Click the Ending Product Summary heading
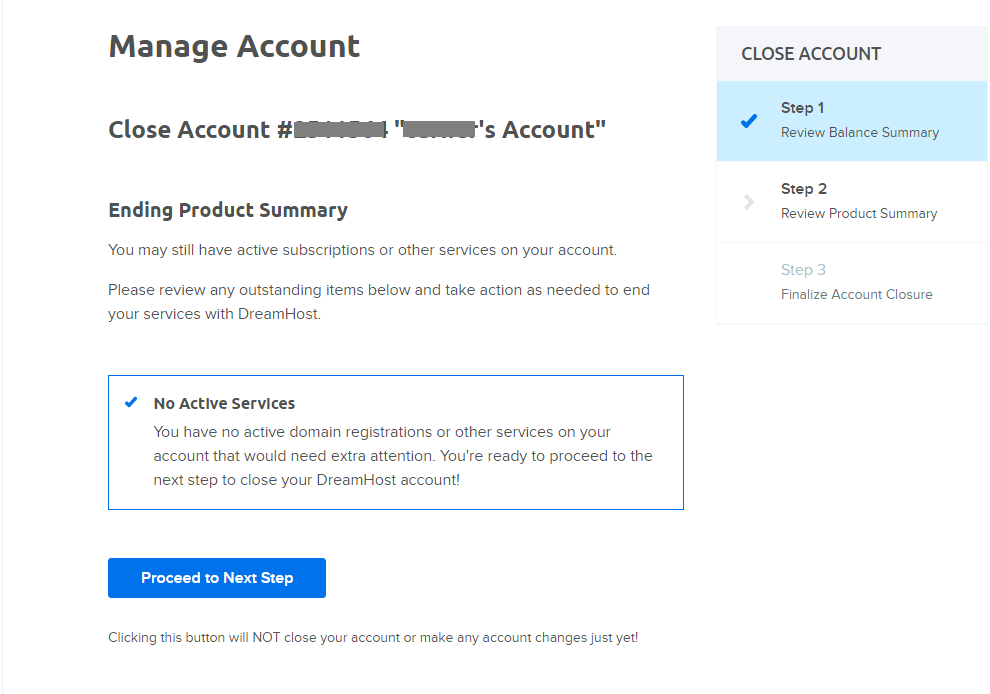 (228, 210)
